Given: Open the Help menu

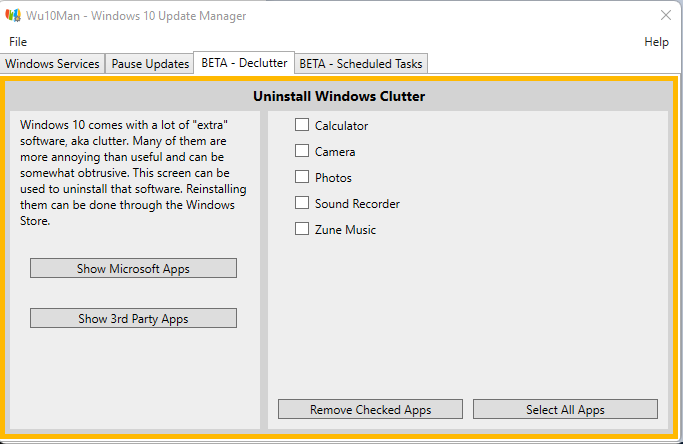Looking at the screenshot, I should click(x=656, y=42).
